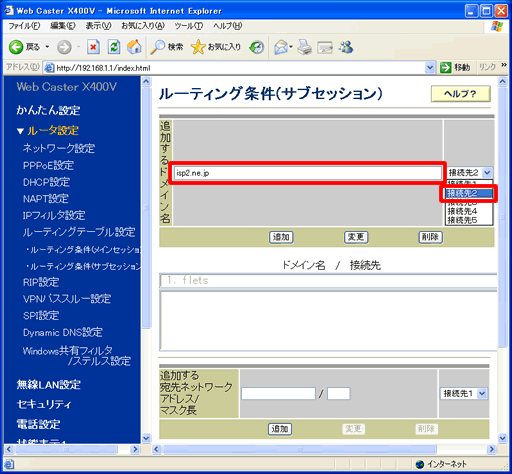
Task: Select 接続先2 in the open list
Action: coord(469,193)
